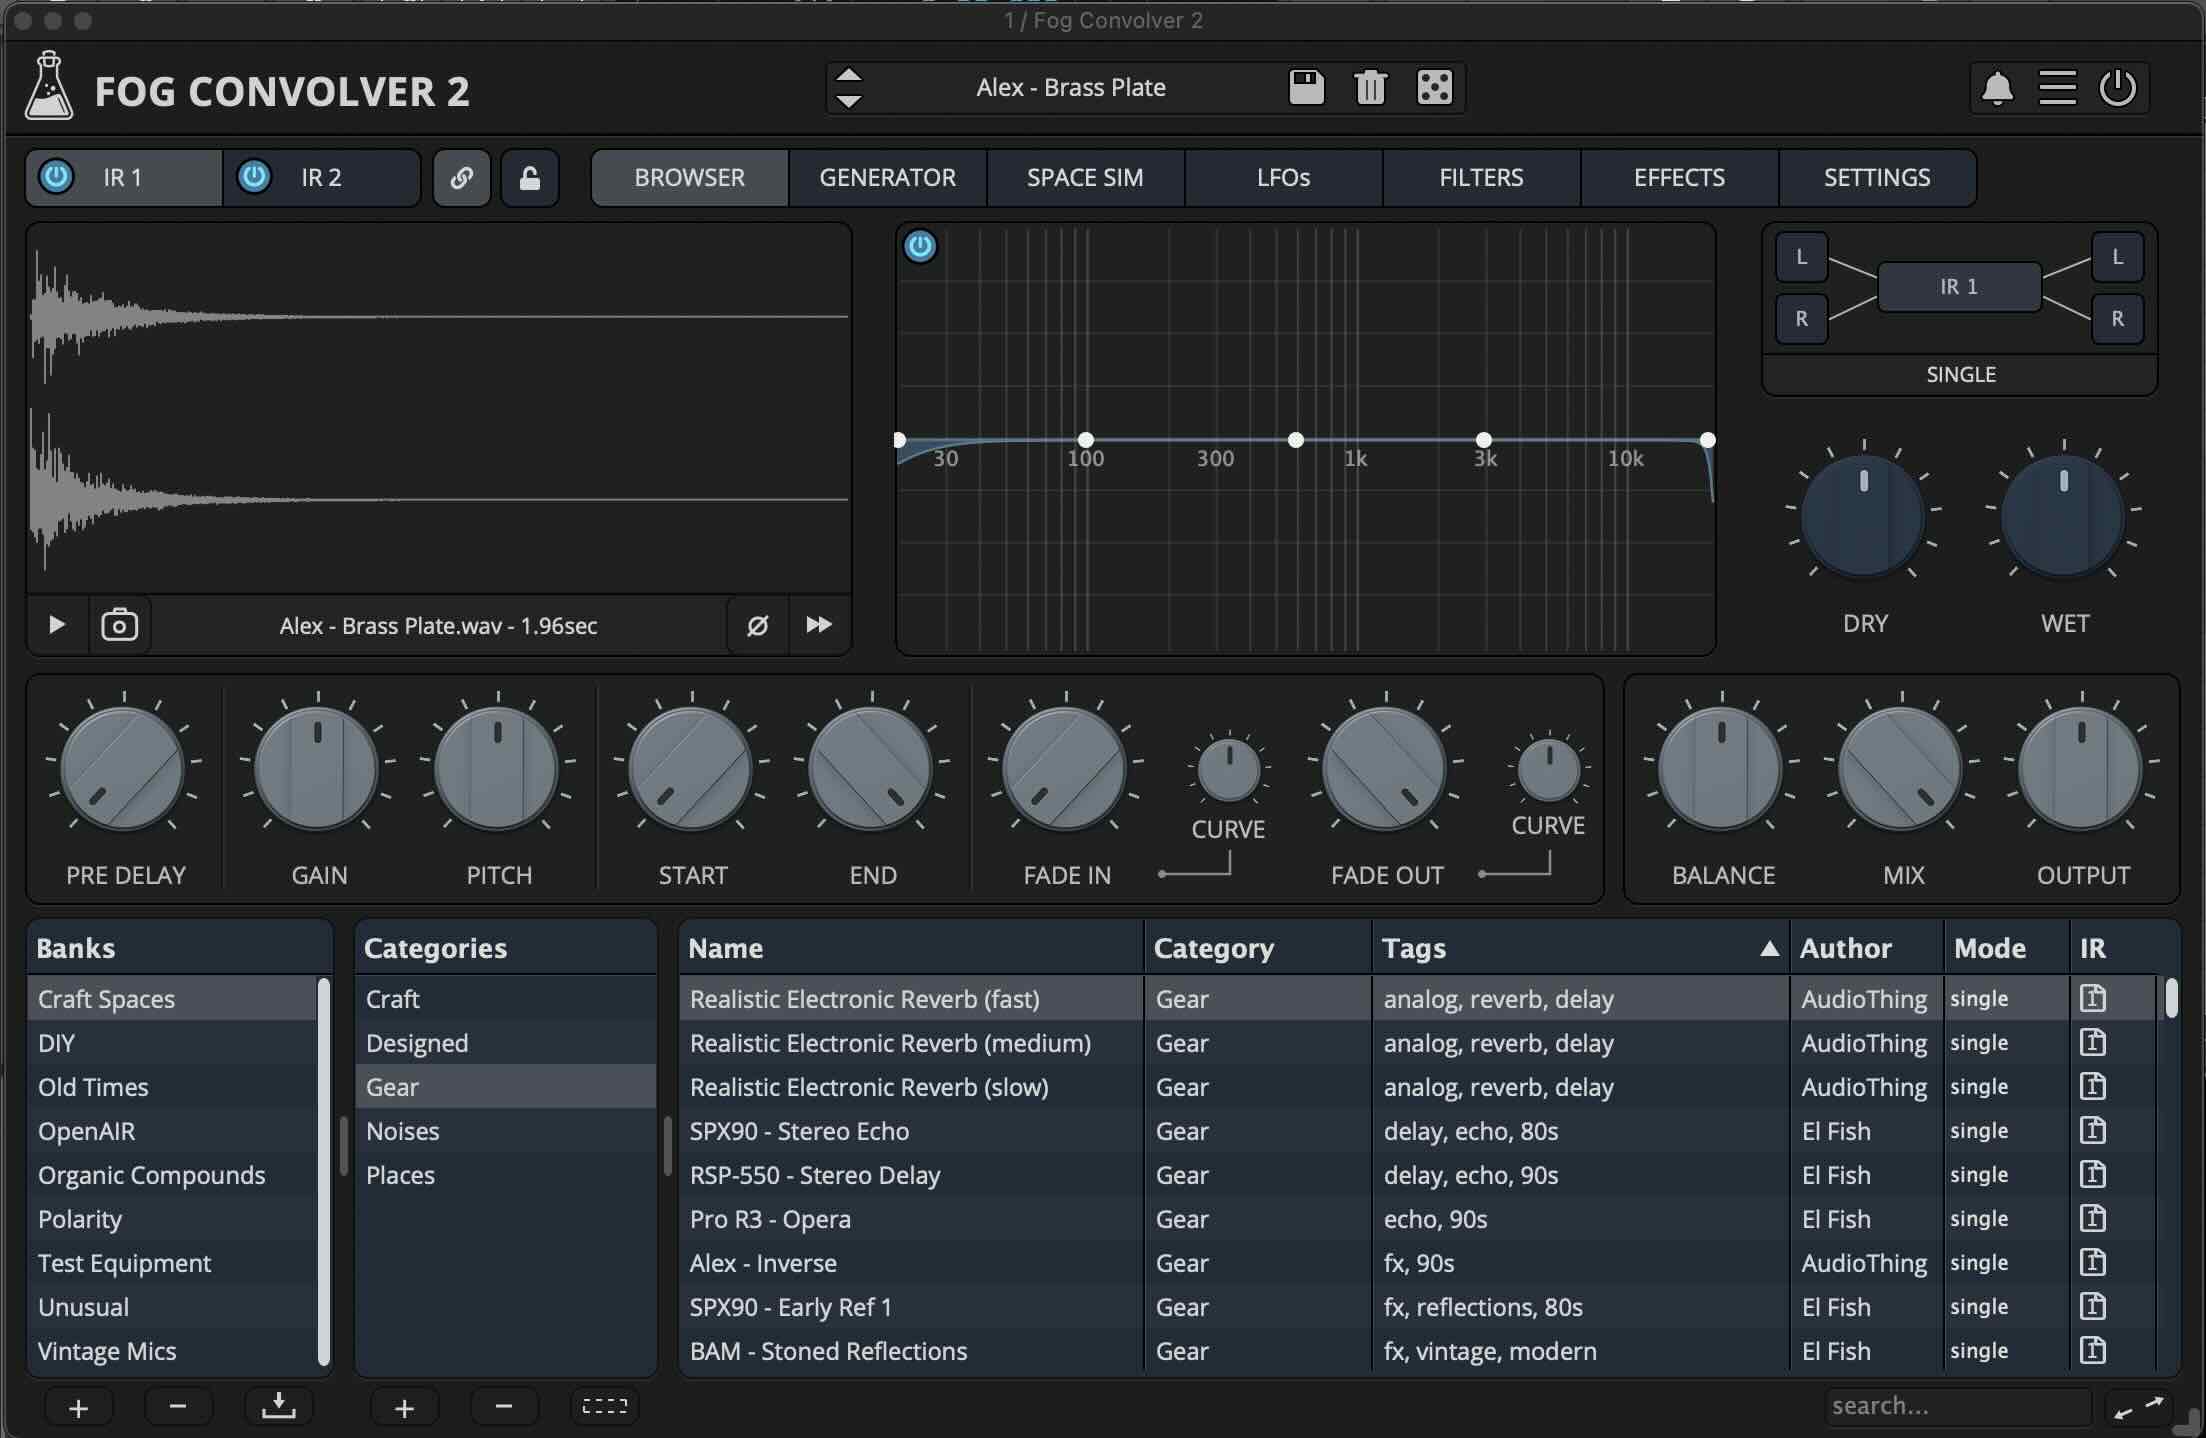Link IR 1 and IR 2 parameters
This screenshot has width=2206, height=1438.
point(461,178)
